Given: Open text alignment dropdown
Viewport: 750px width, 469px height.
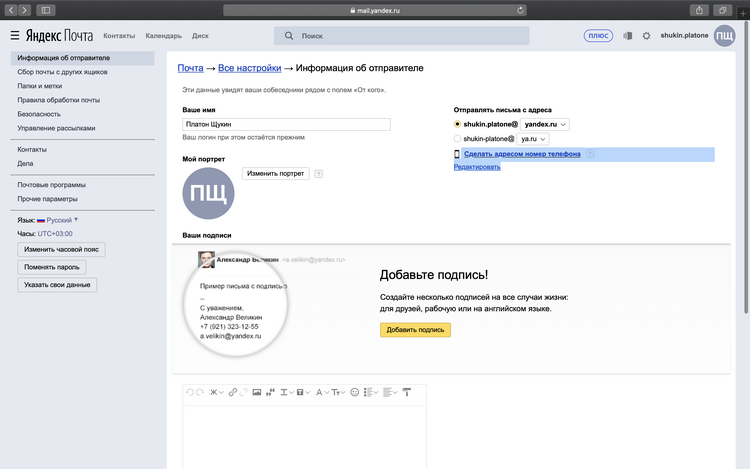Looking at the screenshot, I should 390,393.
